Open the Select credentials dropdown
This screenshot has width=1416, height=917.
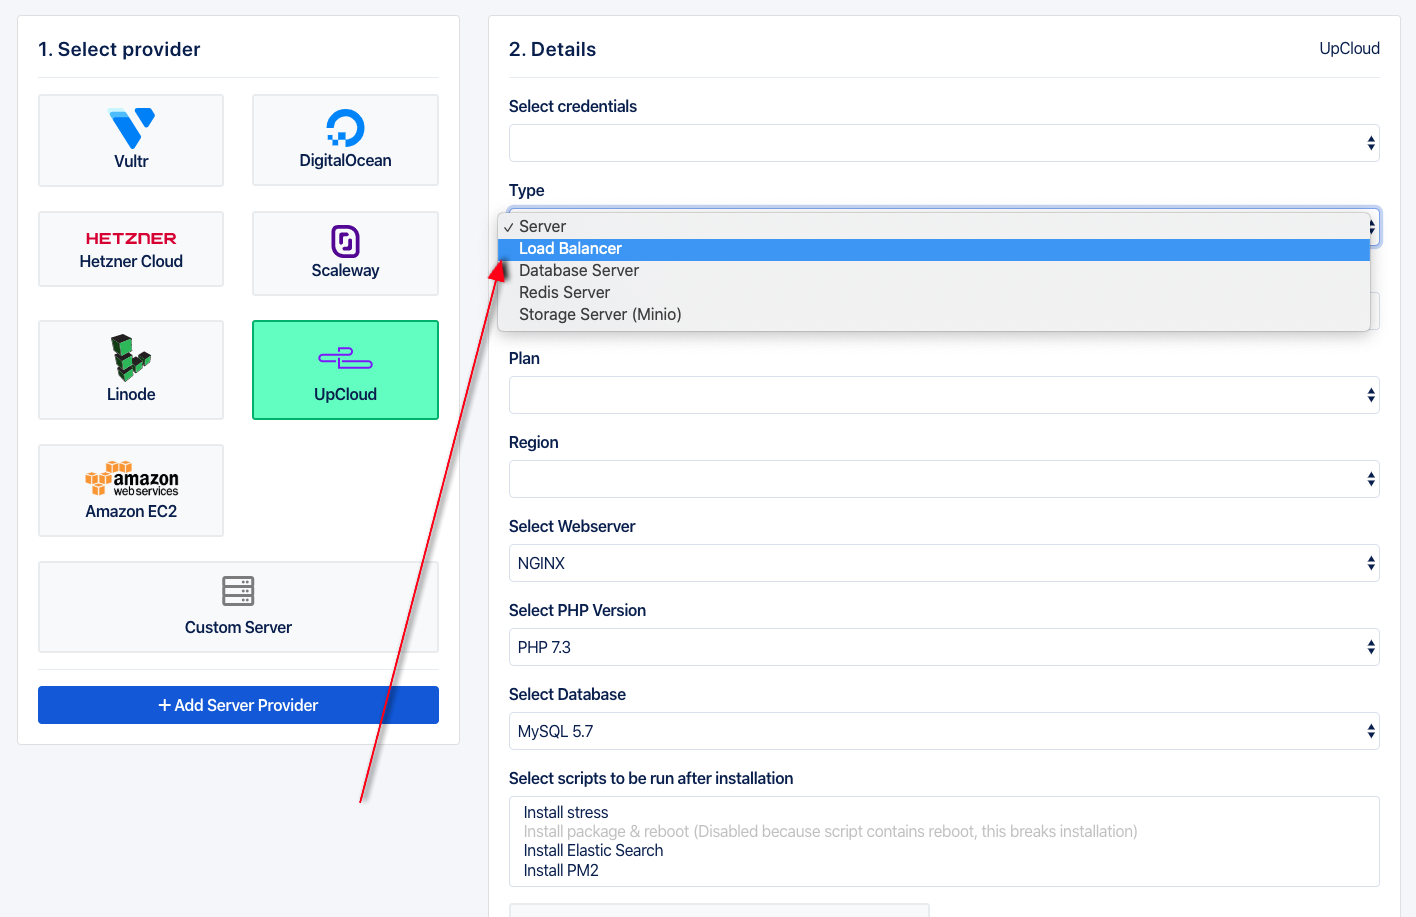pyautogui.click(x=944, y=143)
